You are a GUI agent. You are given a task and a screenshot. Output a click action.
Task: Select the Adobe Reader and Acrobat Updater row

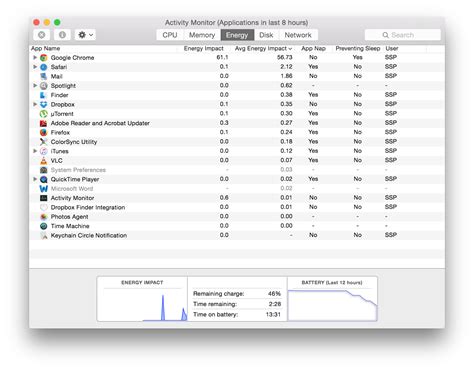[237, 123]
